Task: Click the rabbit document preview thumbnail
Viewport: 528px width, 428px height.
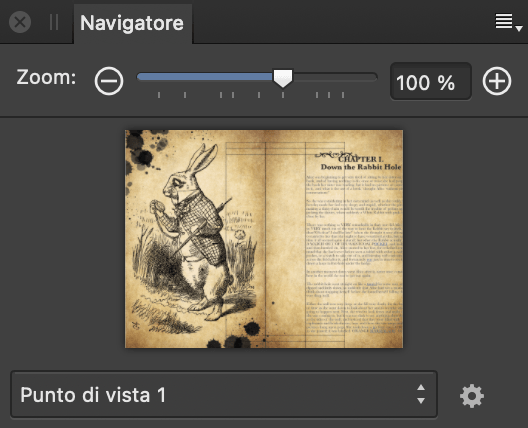Action: [x=264, y=239]
